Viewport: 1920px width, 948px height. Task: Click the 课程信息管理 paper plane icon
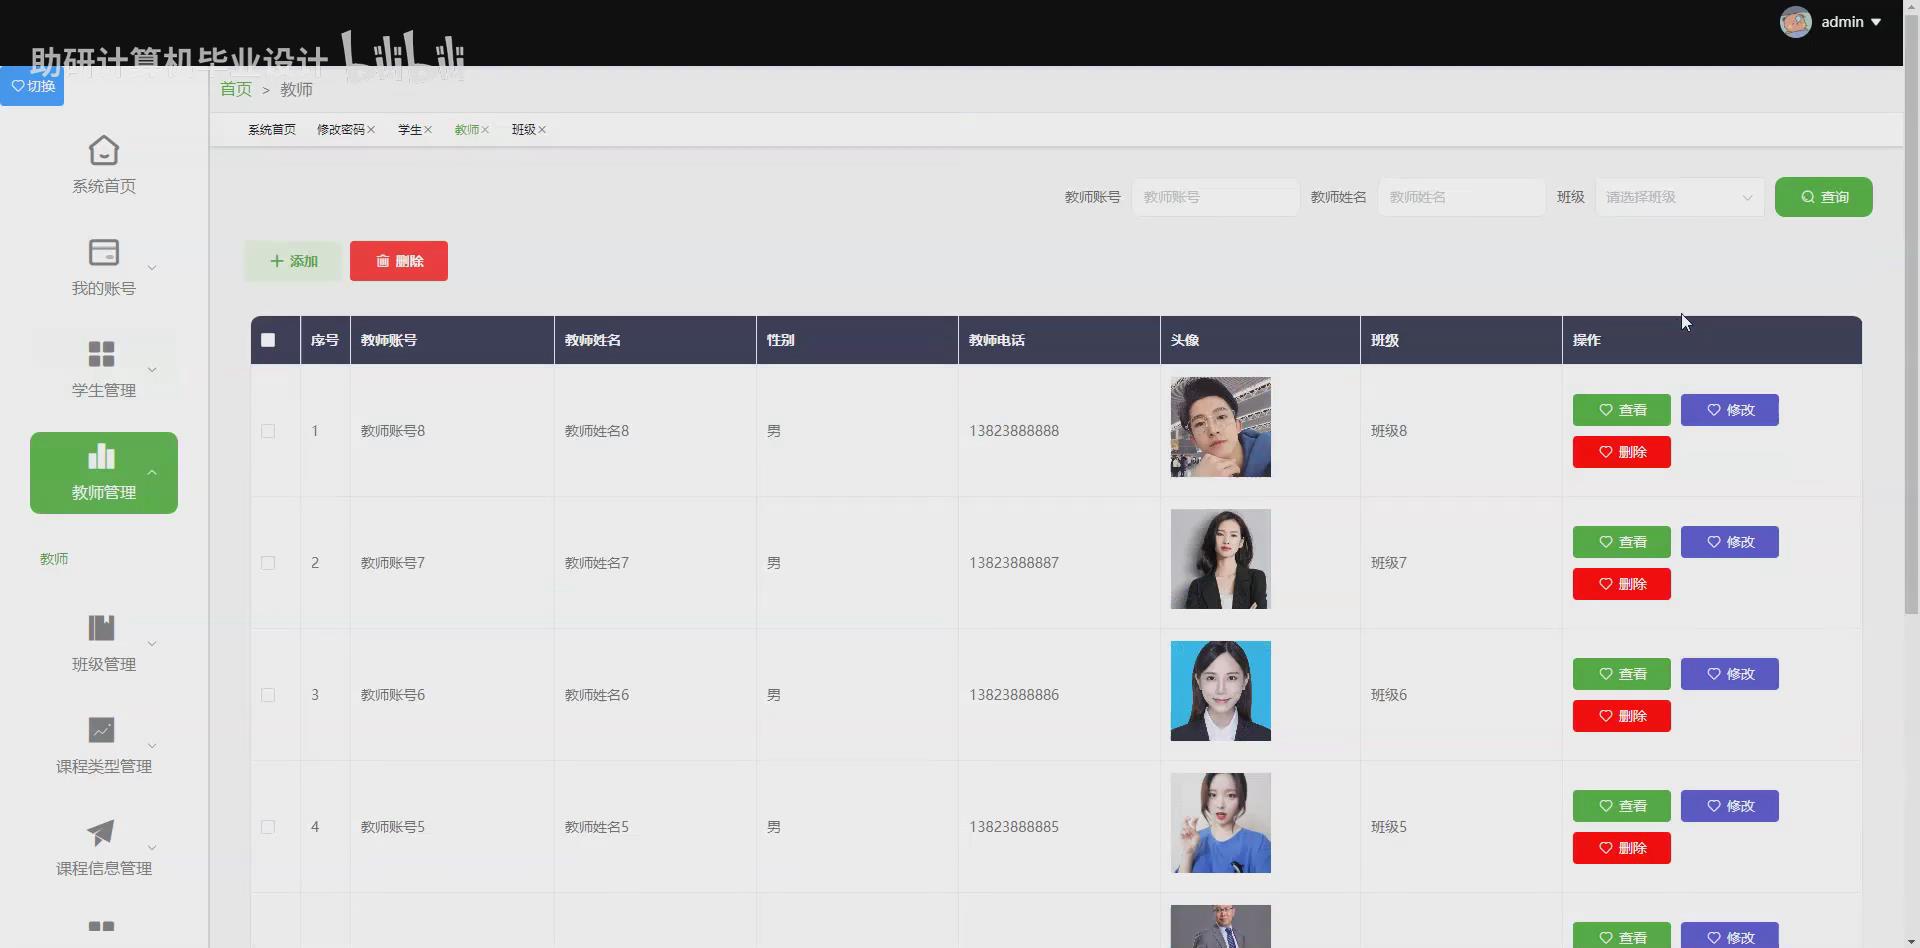coord(102,832)
